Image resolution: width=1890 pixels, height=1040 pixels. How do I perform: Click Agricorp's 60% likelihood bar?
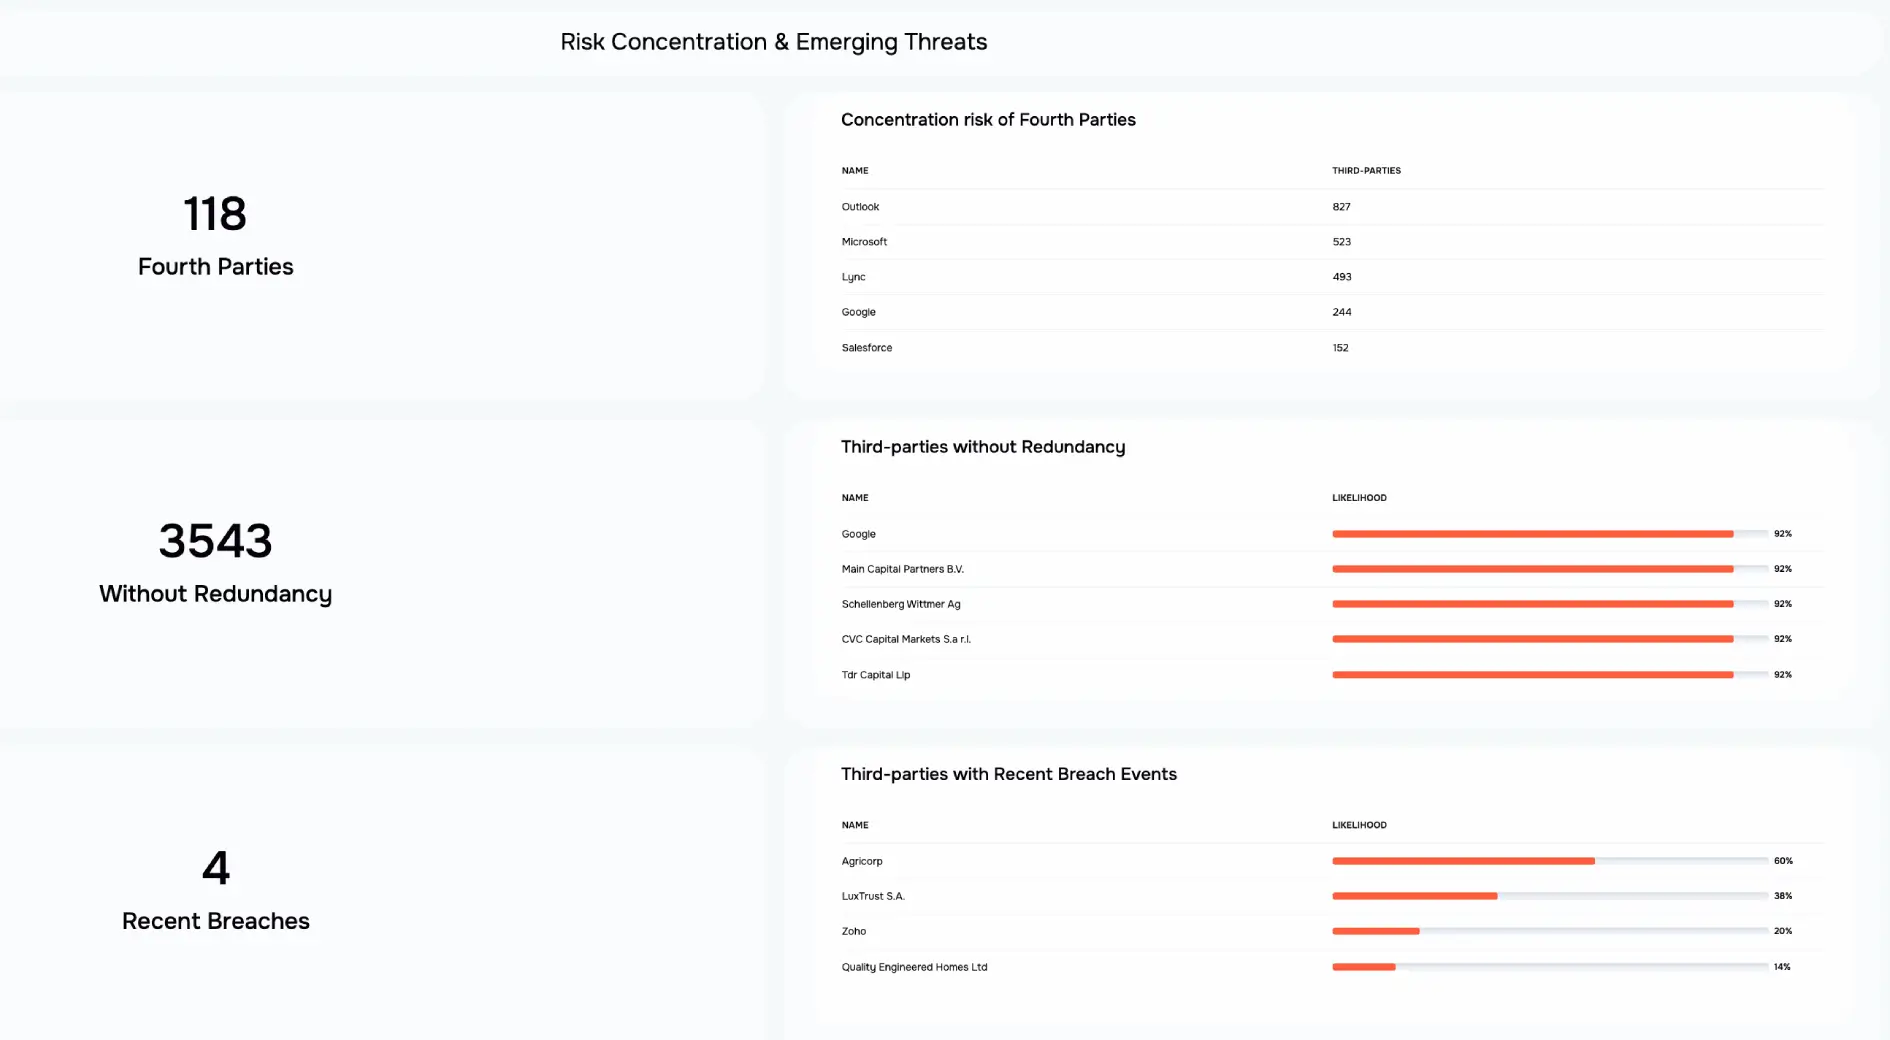1463,861
